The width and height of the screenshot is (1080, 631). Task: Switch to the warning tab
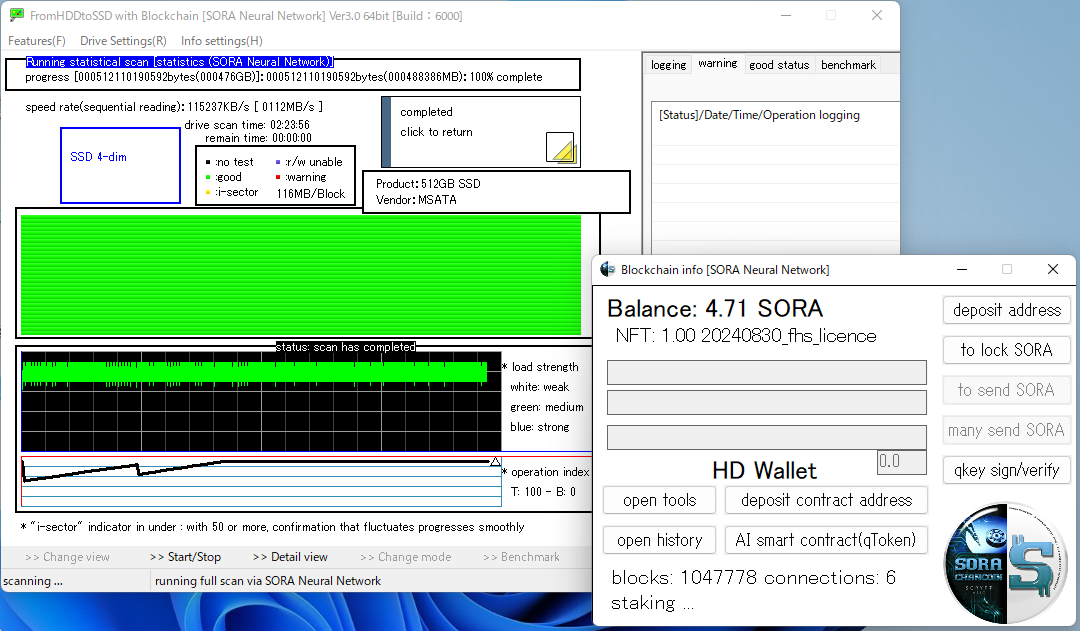click(x=717, y=63)
